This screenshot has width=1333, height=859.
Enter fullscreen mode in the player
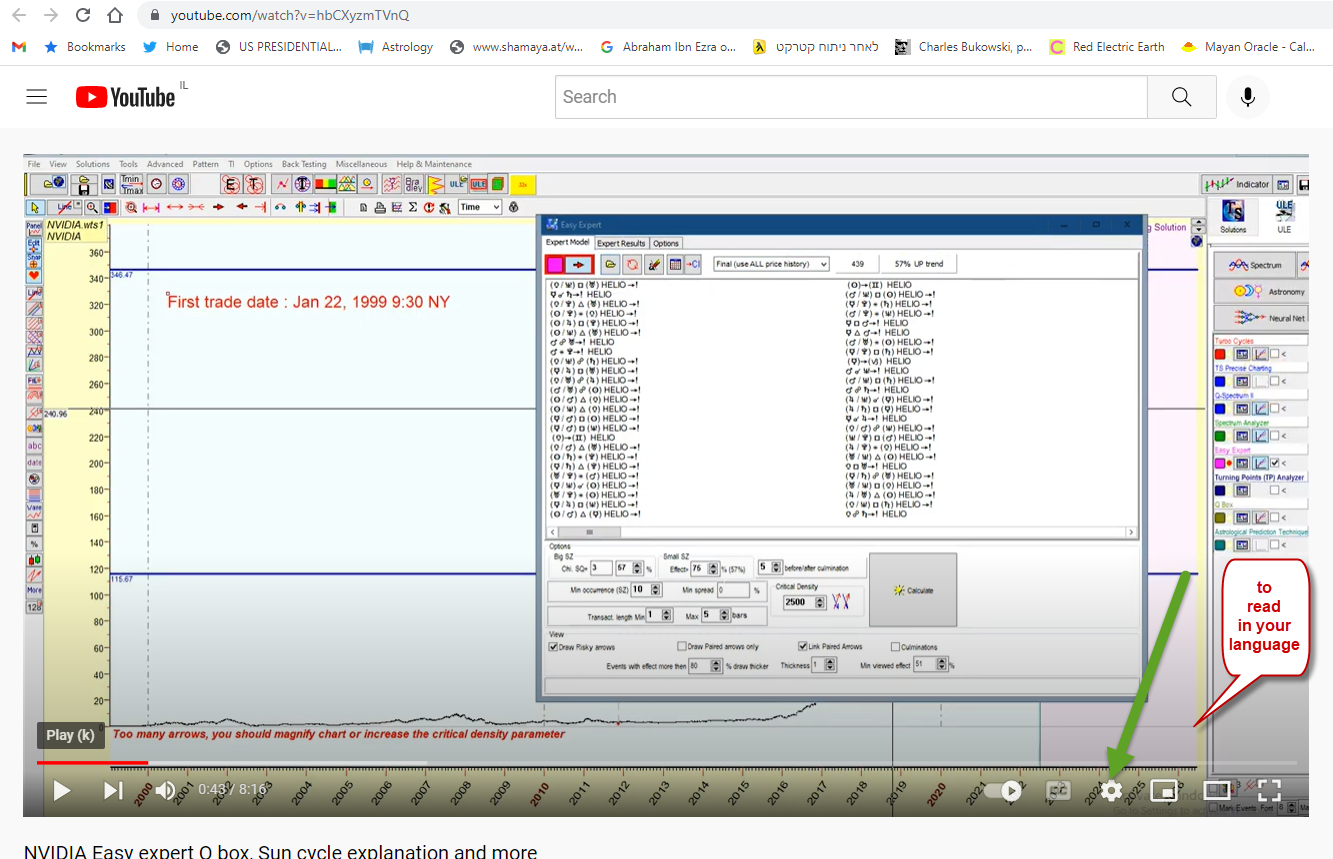pyautogui.click(x=1269, y=791)
